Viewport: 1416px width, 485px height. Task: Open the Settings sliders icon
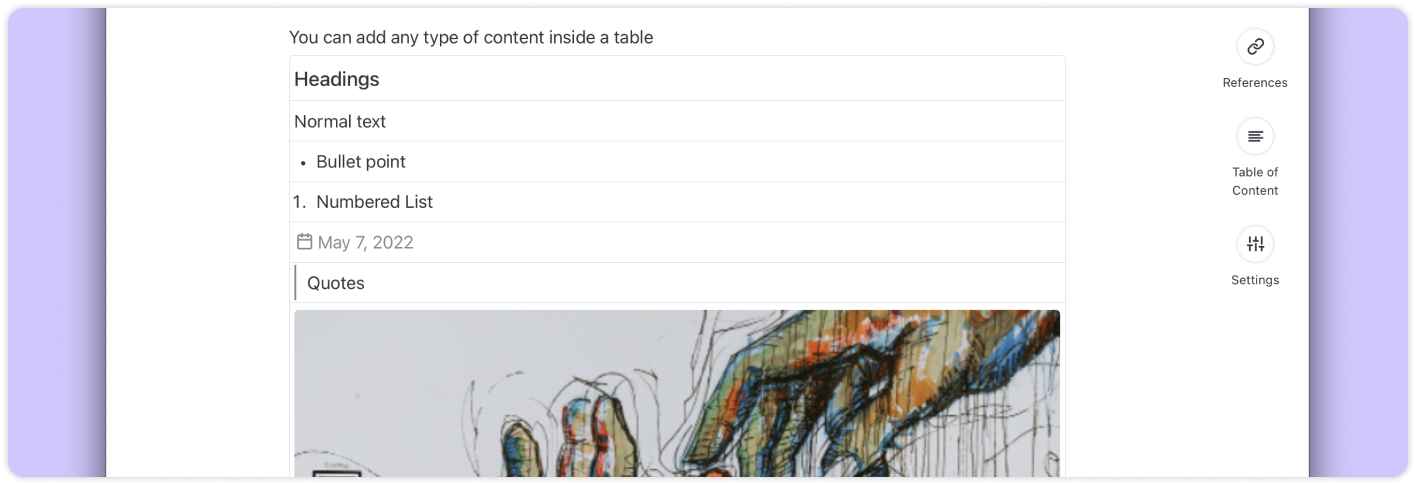[x=1255, y=244]
